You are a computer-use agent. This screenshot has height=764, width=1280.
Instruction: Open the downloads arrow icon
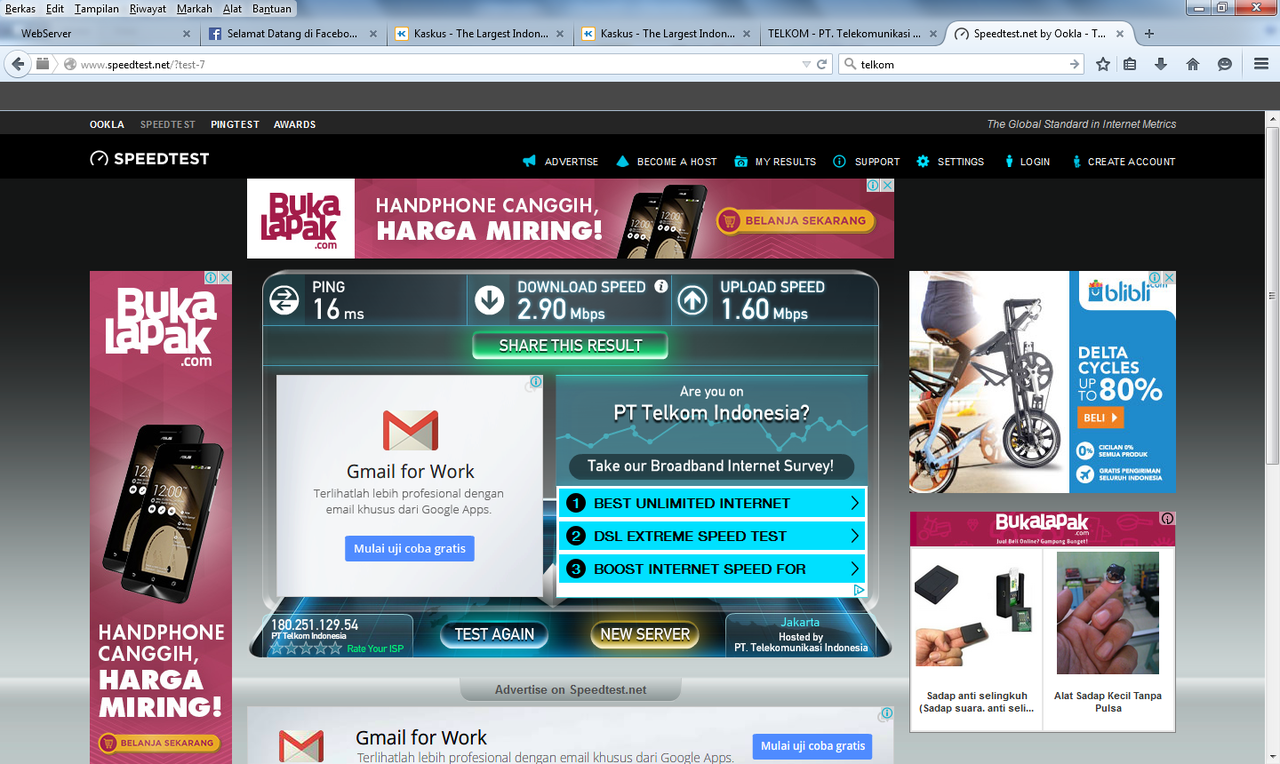[1161, 64]
